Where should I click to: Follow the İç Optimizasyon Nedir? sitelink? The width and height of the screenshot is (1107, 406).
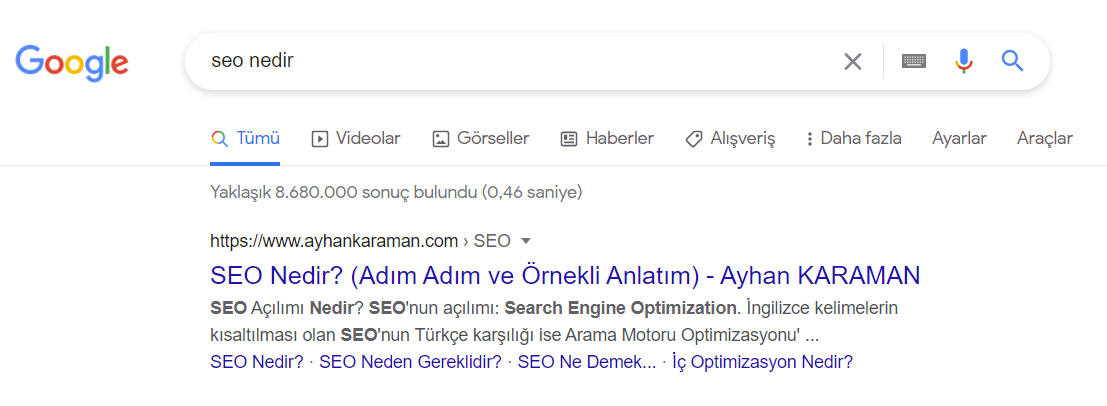coord(762,363)
